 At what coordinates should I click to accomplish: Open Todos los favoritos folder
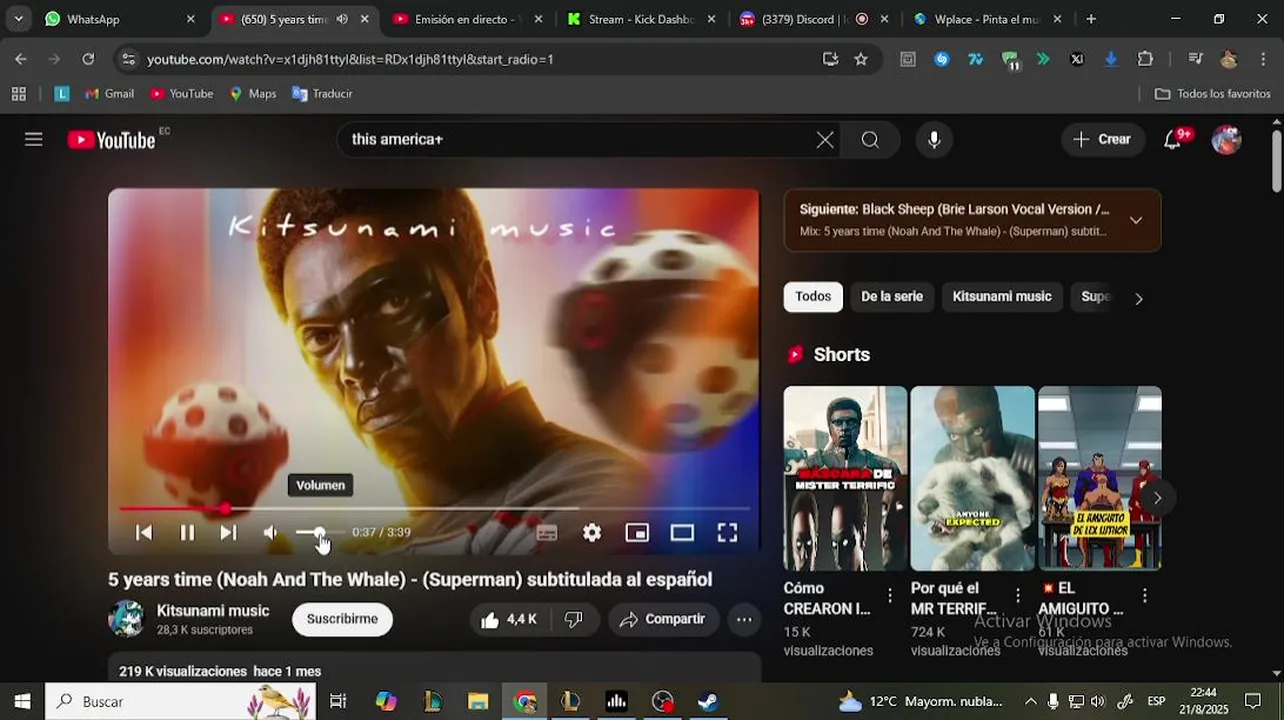[x=1212, y=94]
